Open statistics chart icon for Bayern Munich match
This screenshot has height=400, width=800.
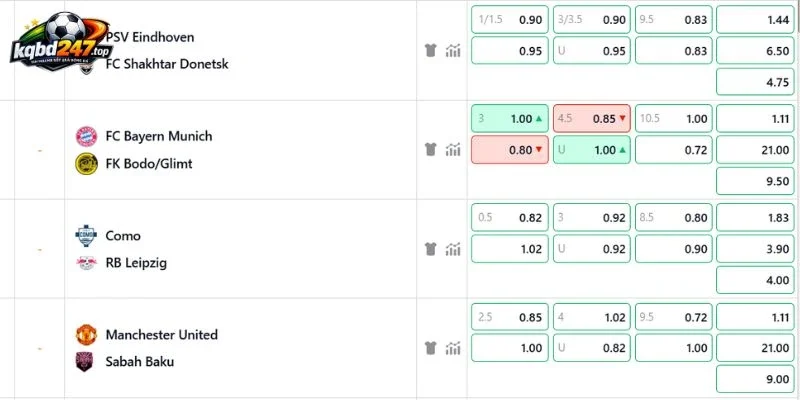[x=453, y=149]
